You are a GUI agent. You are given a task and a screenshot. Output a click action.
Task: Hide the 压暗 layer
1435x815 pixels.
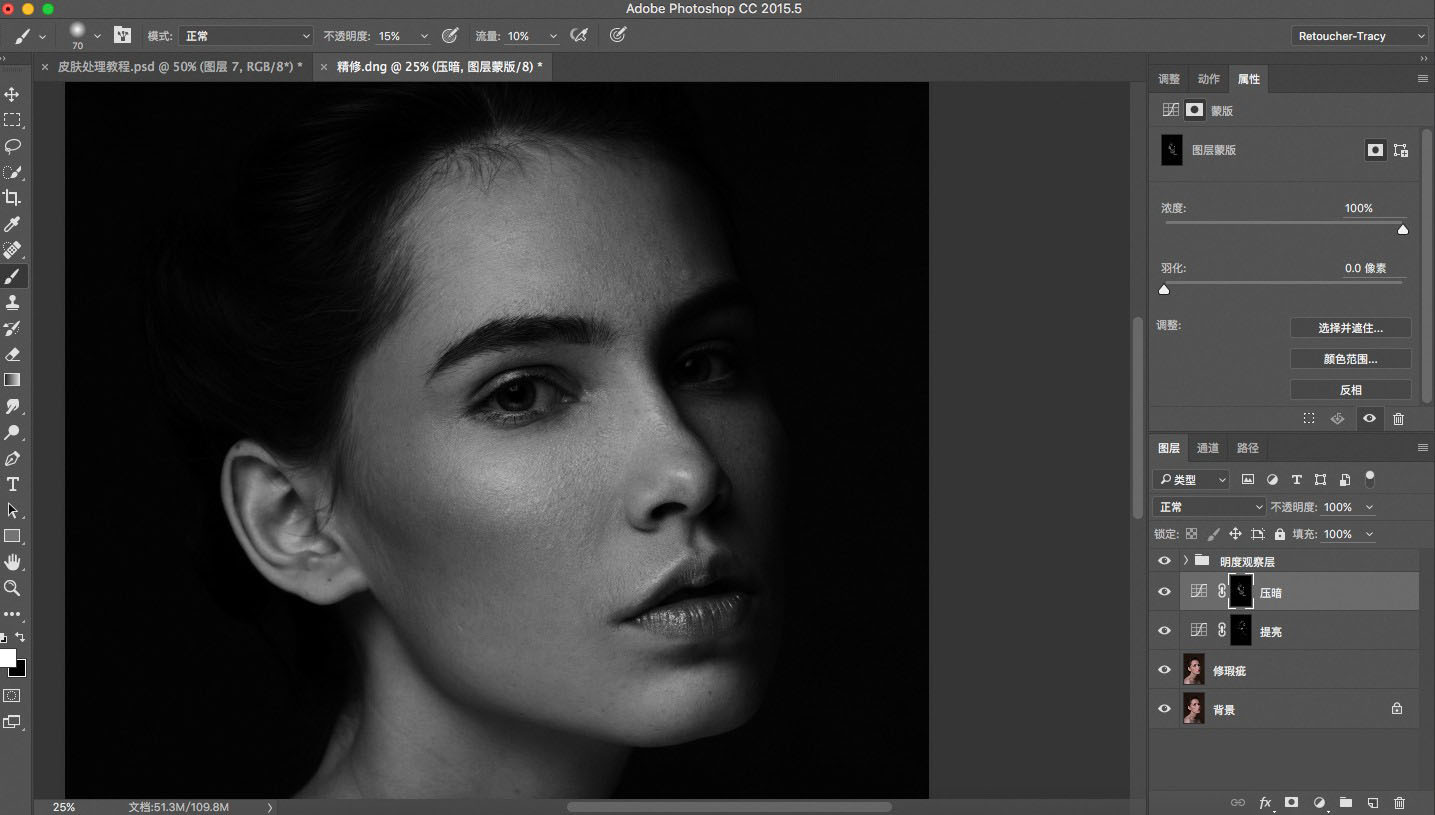1164,592
